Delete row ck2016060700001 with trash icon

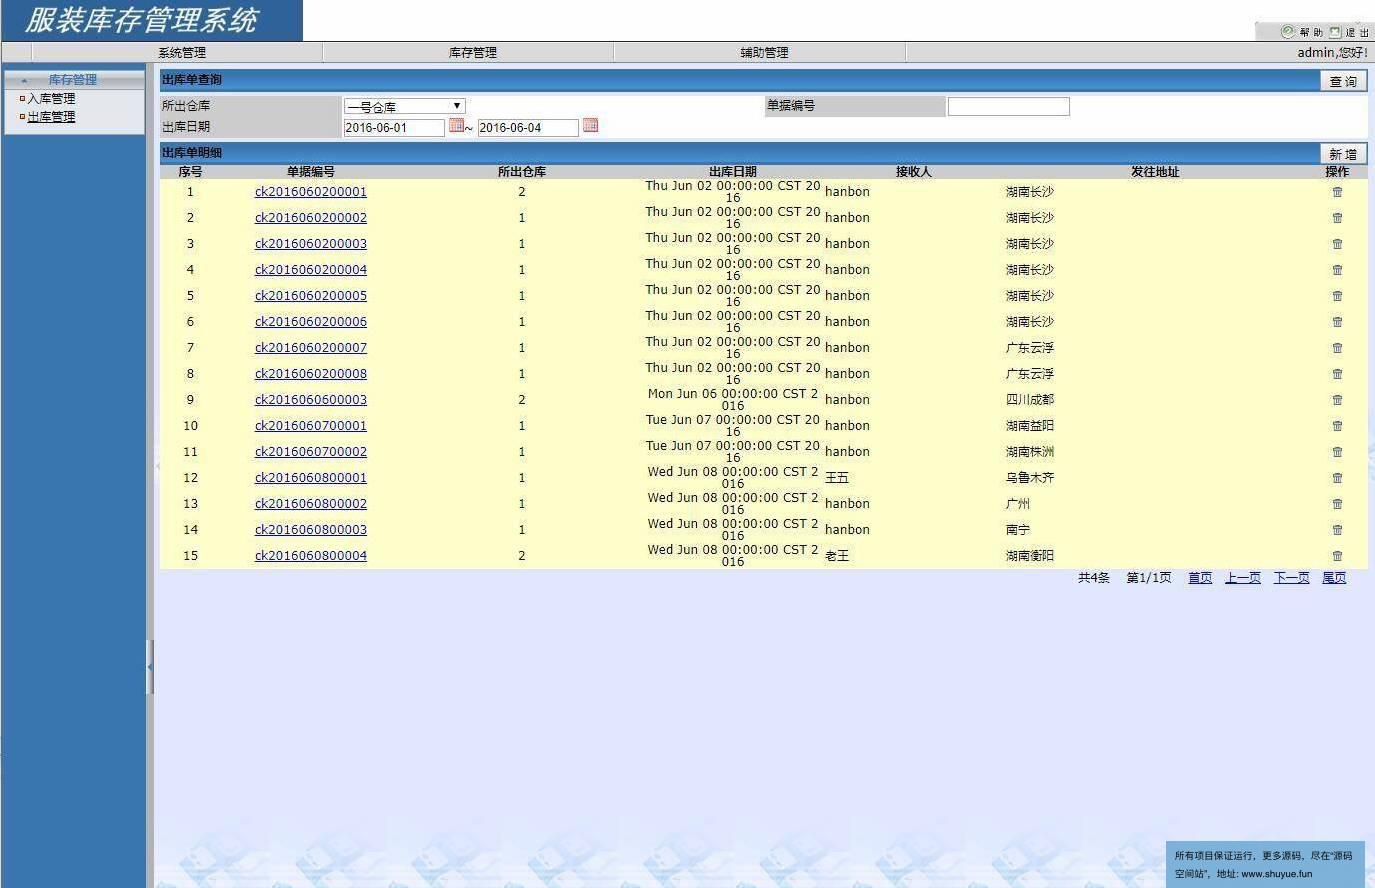coord(1337,426)
